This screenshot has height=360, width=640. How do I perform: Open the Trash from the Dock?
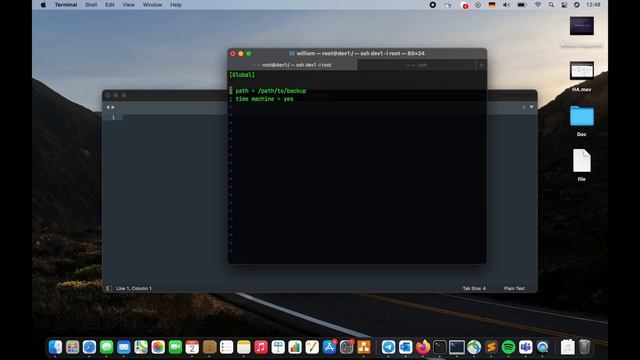pos(584,347)
